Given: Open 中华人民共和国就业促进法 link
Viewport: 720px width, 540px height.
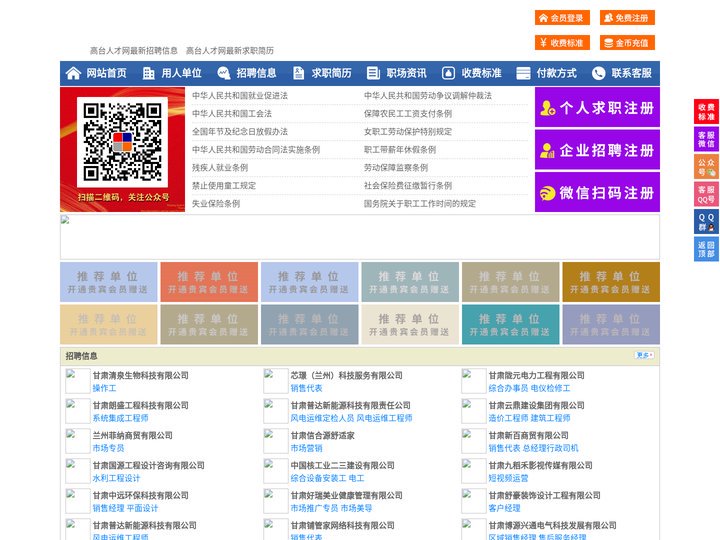Looking at the screenshot, I should (x=240, y=96).
